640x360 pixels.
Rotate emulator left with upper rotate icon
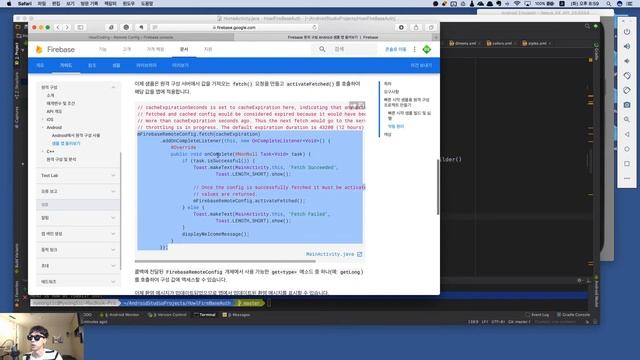click(x=627, y=76)
